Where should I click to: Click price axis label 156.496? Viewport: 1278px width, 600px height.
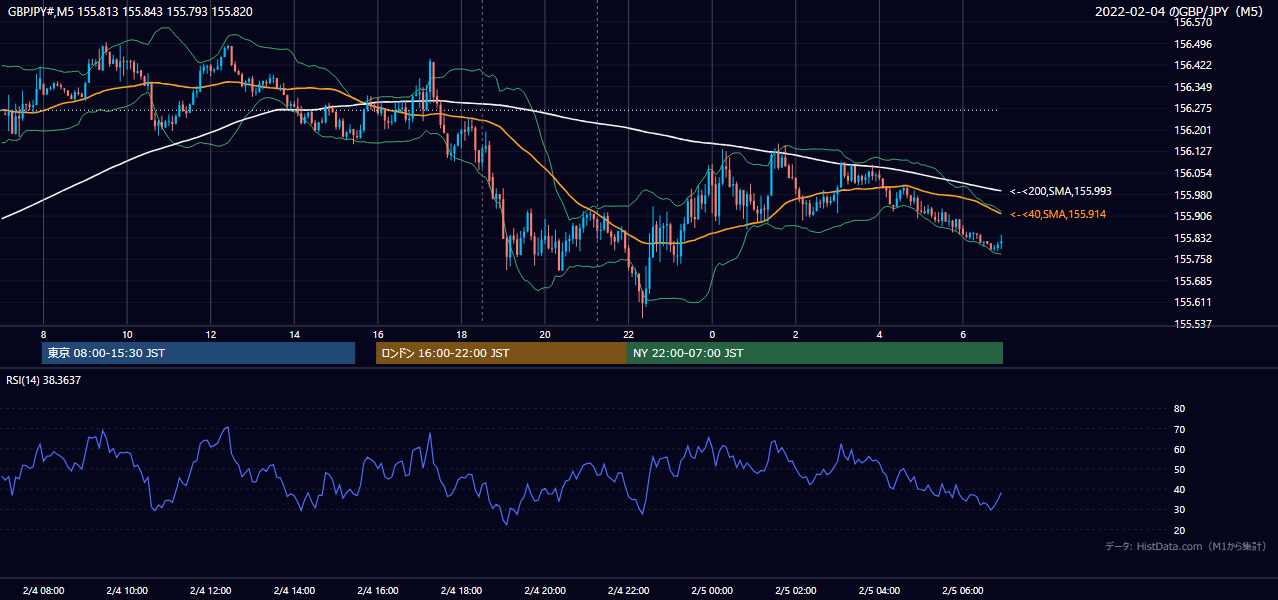click(1193, 44)
